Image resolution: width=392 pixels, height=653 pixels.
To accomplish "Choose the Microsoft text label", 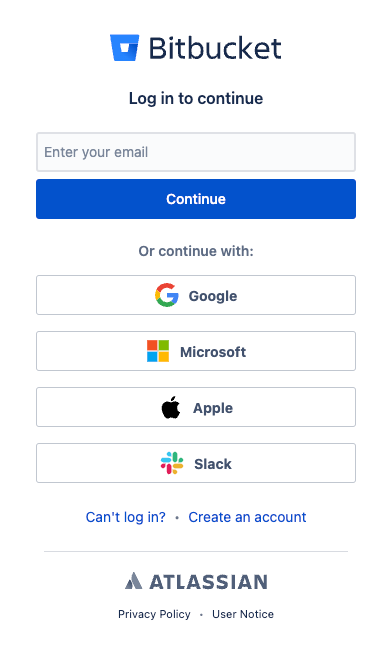I will tap(213, 352).
